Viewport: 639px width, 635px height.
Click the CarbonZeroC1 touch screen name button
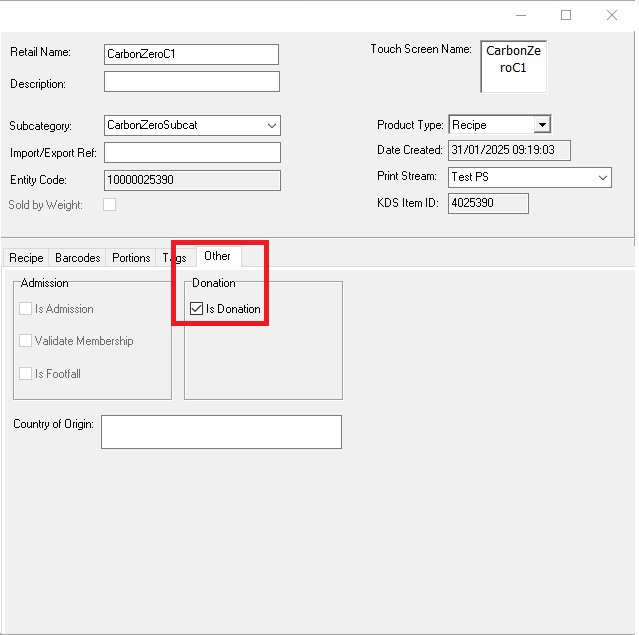[x=513, y=67]
